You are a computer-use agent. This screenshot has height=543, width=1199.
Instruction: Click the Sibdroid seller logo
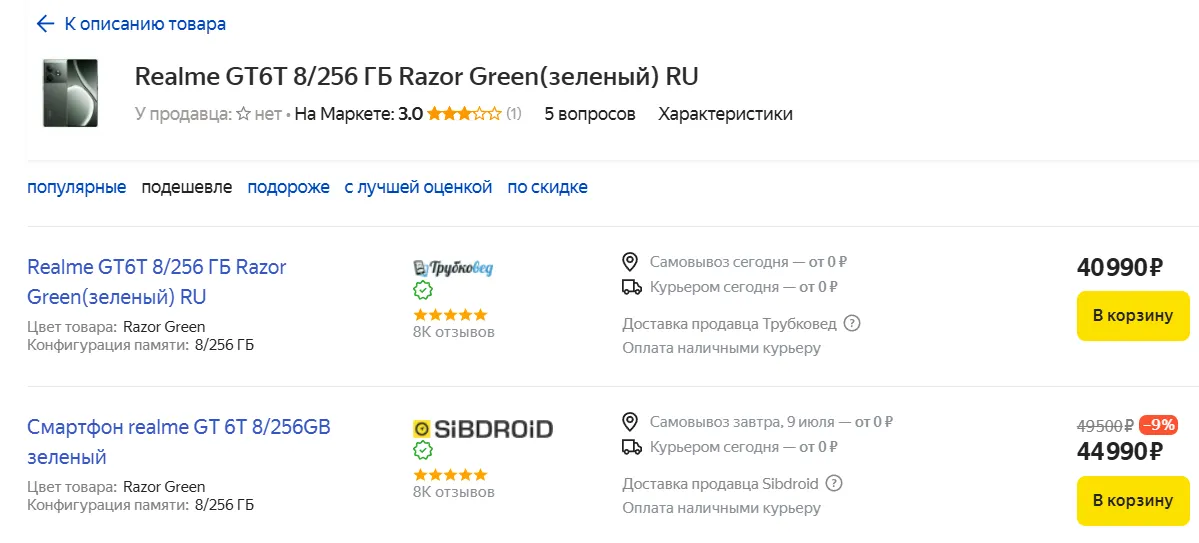coord(482,429)
